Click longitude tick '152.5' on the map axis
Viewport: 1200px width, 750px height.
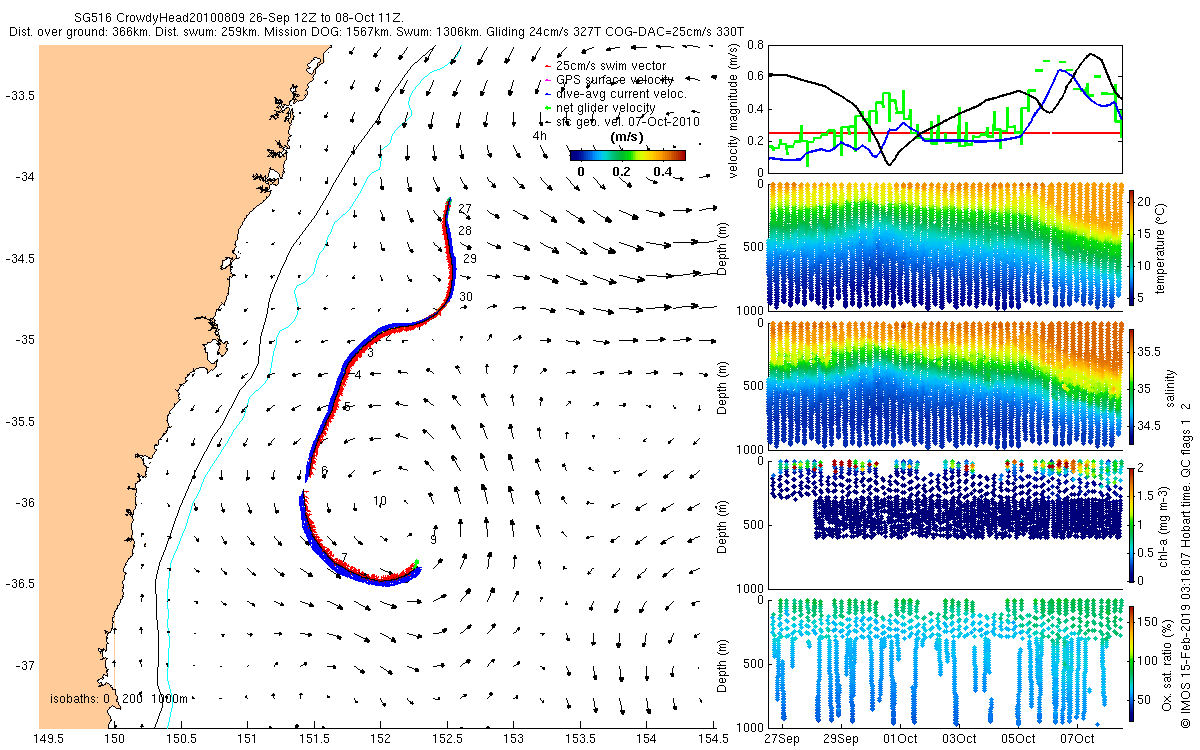tap(448, 739)
